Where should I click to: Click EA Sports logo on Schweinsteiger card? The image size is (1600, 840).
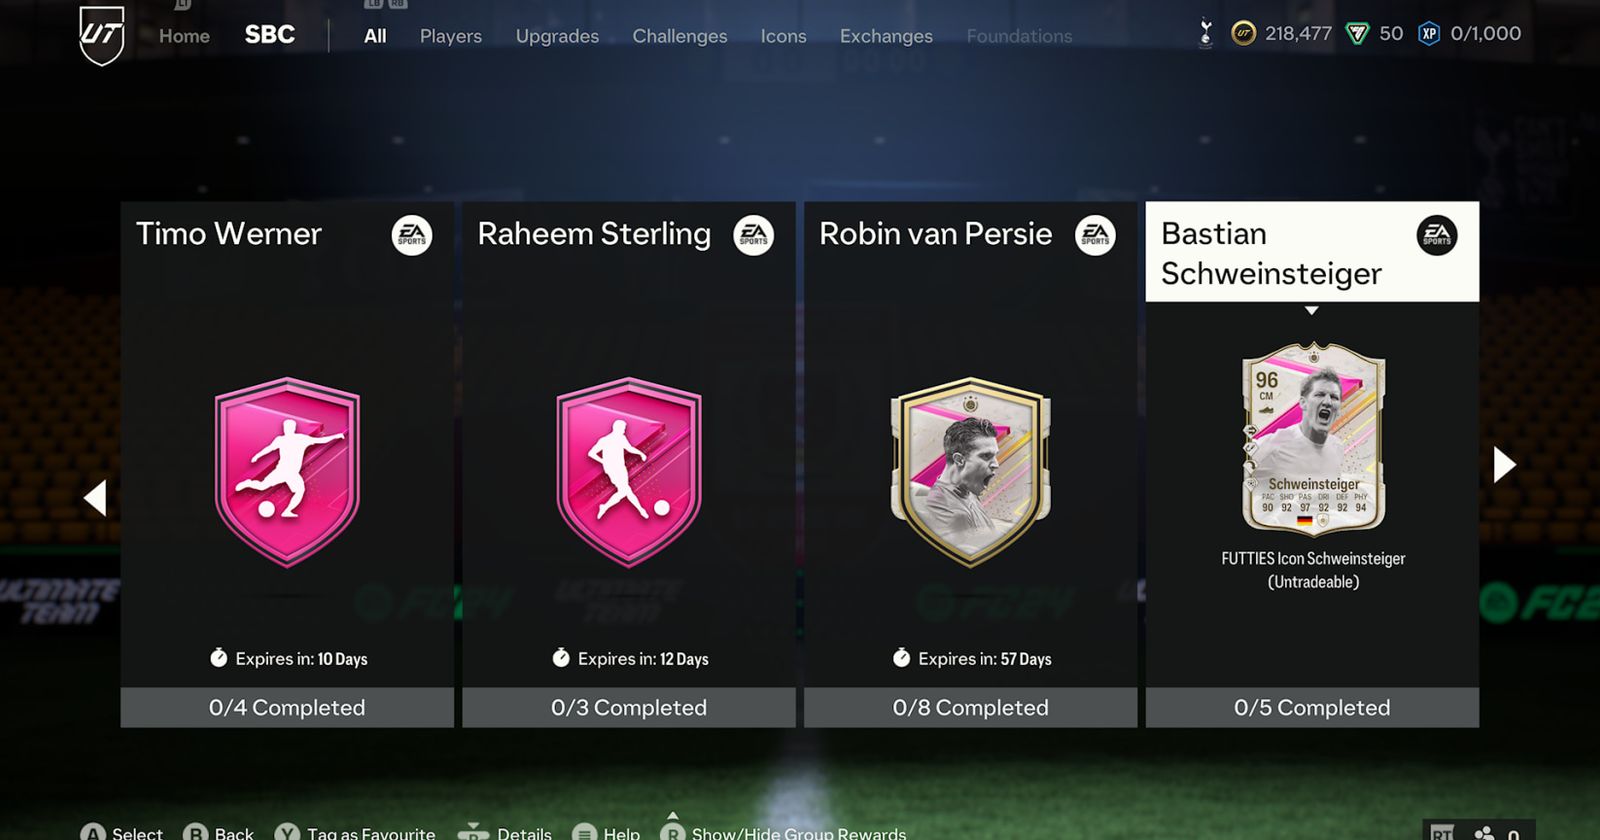point(1437,236)
